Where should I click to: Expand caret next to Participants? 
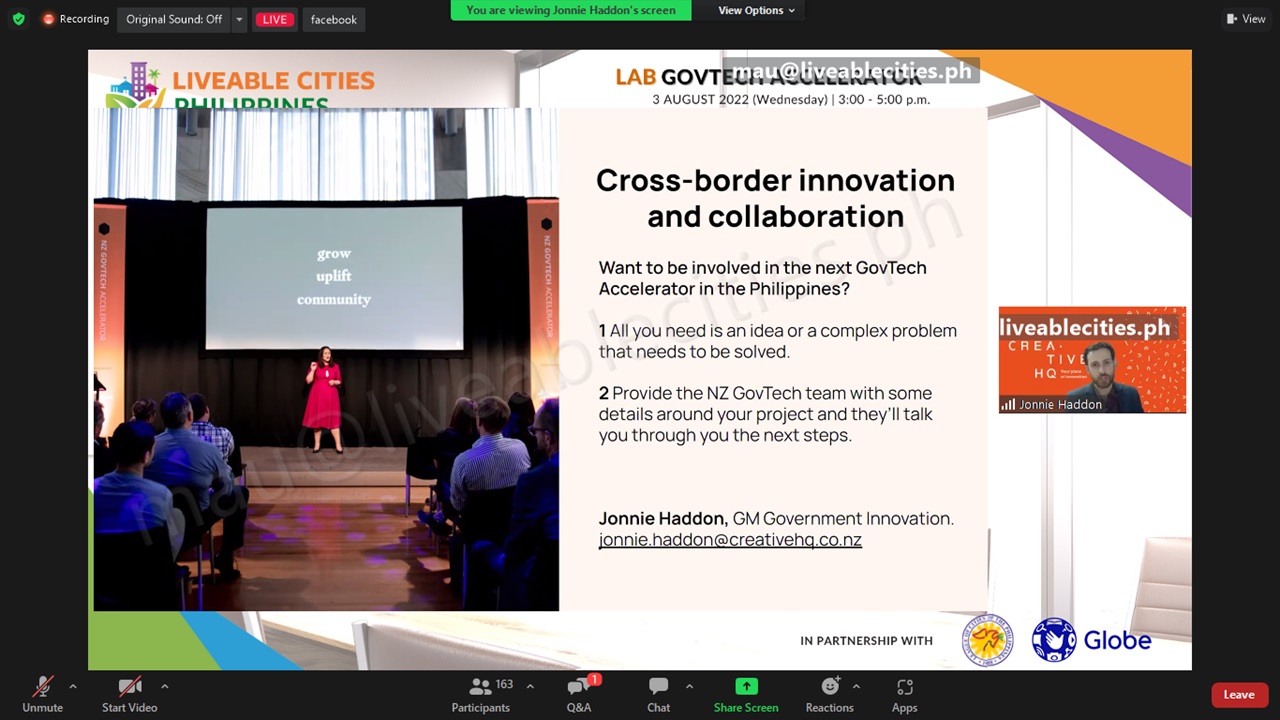click(530, 686)
